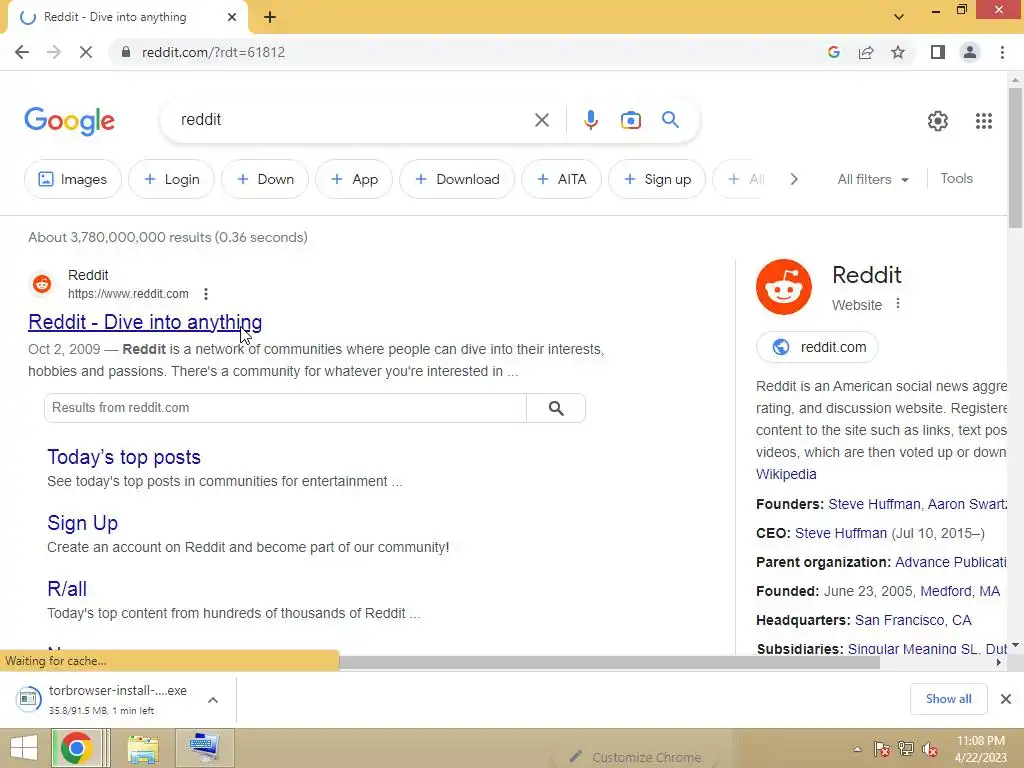
Task: Open search Tools
Action: click(x=956, y=178)
